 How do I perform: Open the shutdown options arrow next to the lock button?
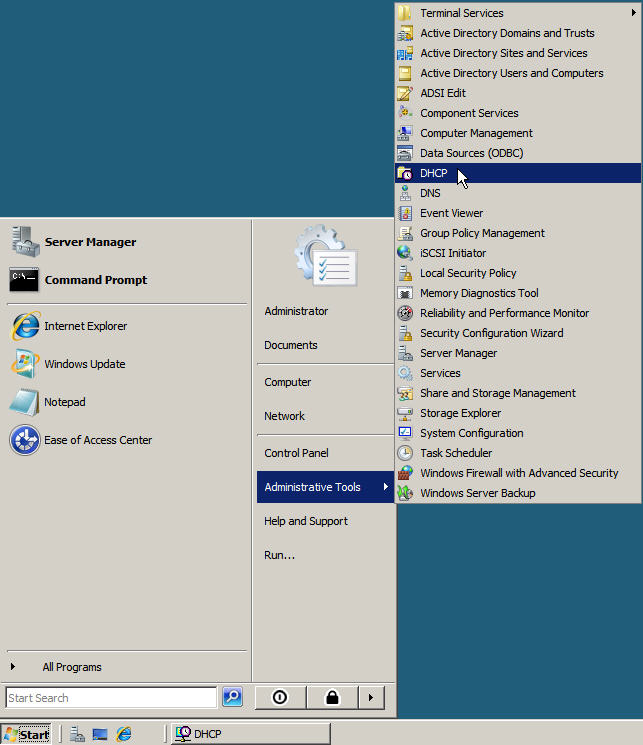[x=371, y=697]
